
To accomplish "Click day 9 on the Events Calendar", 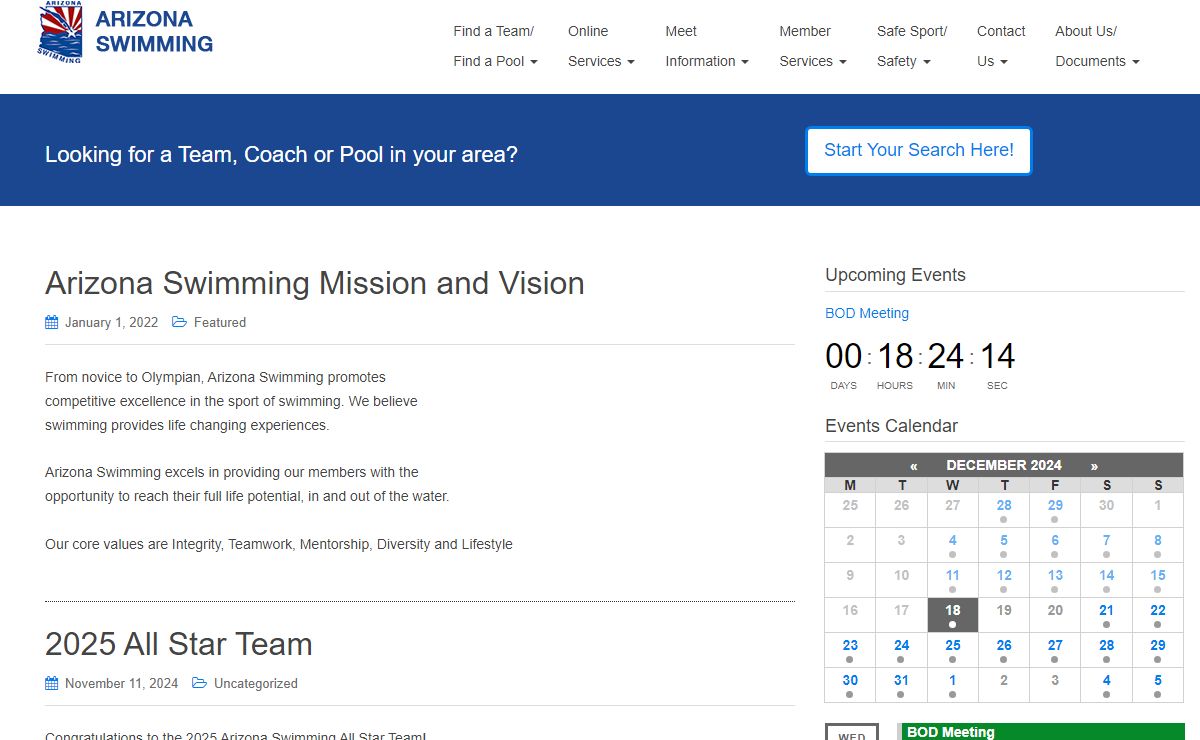I will [850, 580].
